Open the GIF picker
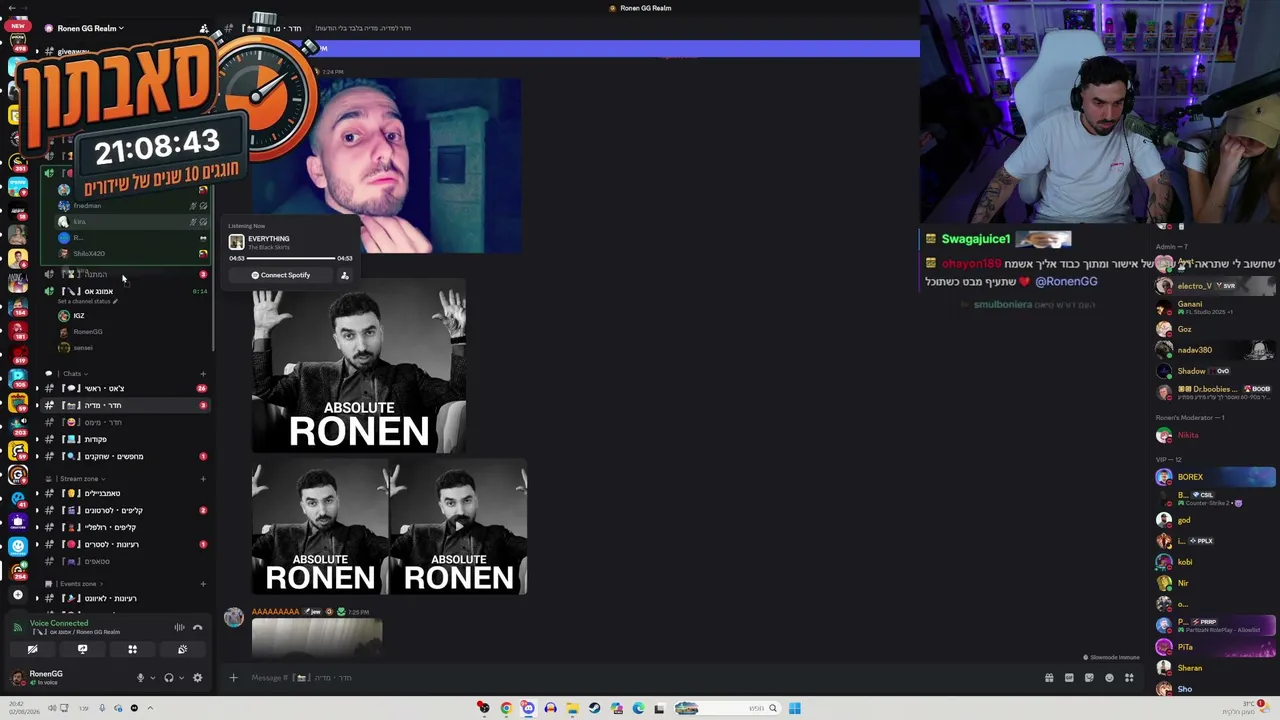The image size is (1280, 720). [1069, 678]
